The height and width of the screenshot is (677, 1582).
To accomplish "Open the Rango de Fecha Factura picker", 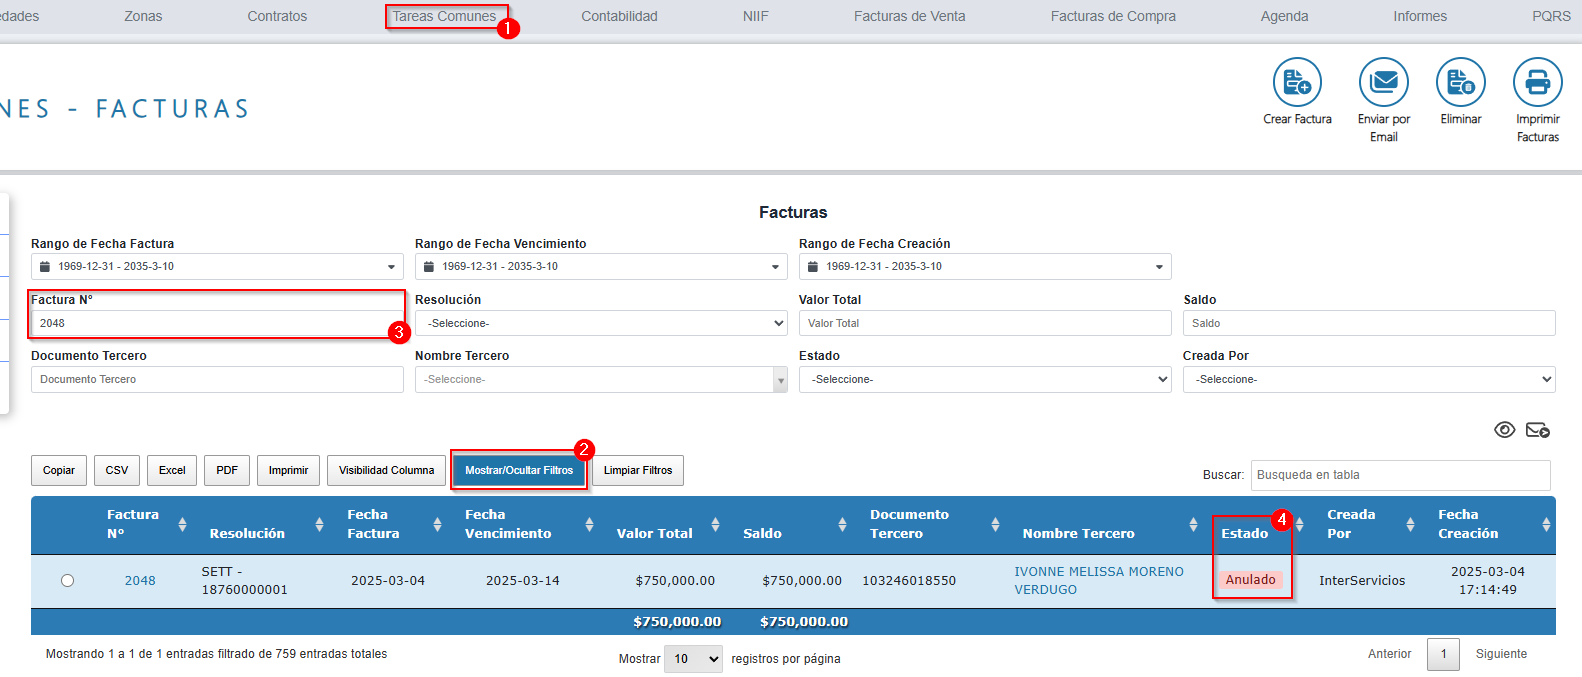I will click(217, 267).
